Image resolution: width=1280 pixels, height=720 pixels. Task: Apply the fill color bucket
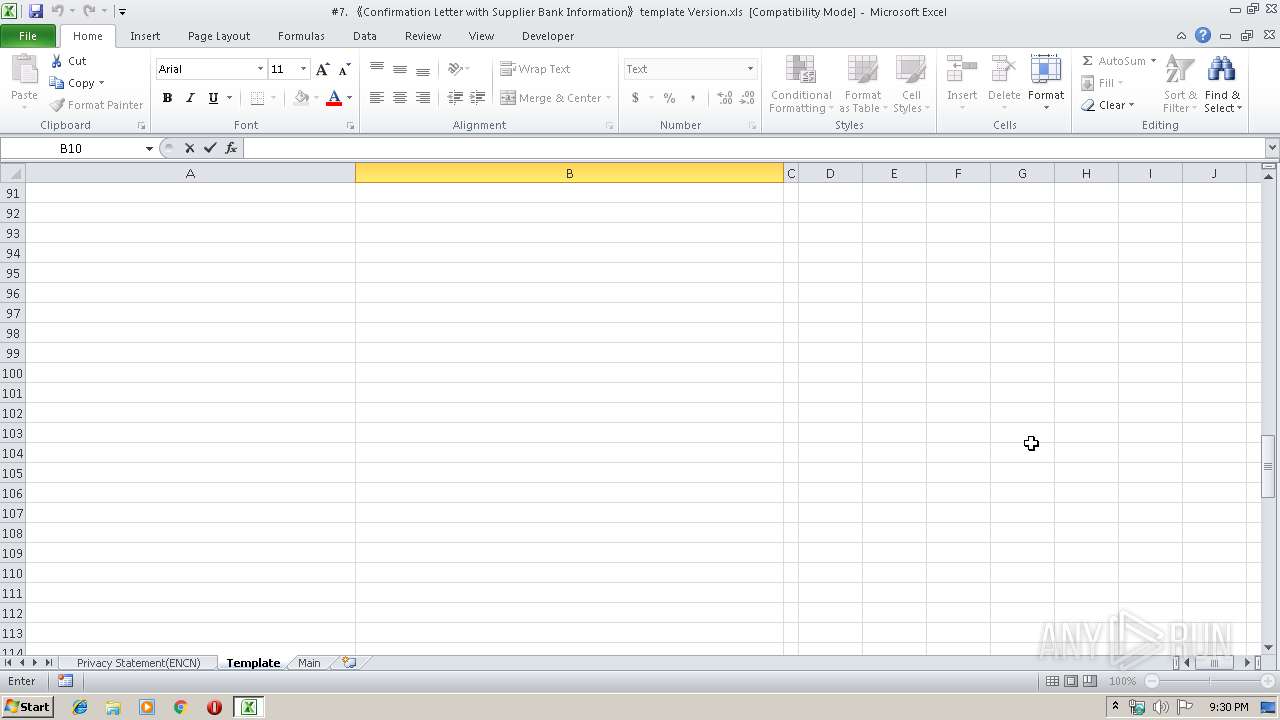(301, 98)
